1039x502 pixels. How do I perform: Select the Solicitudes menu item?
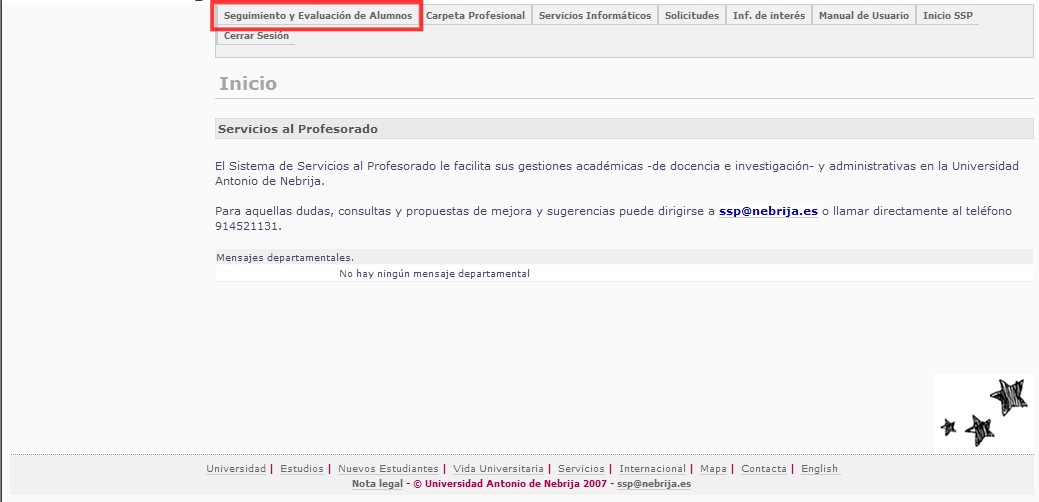coord(692,15)
